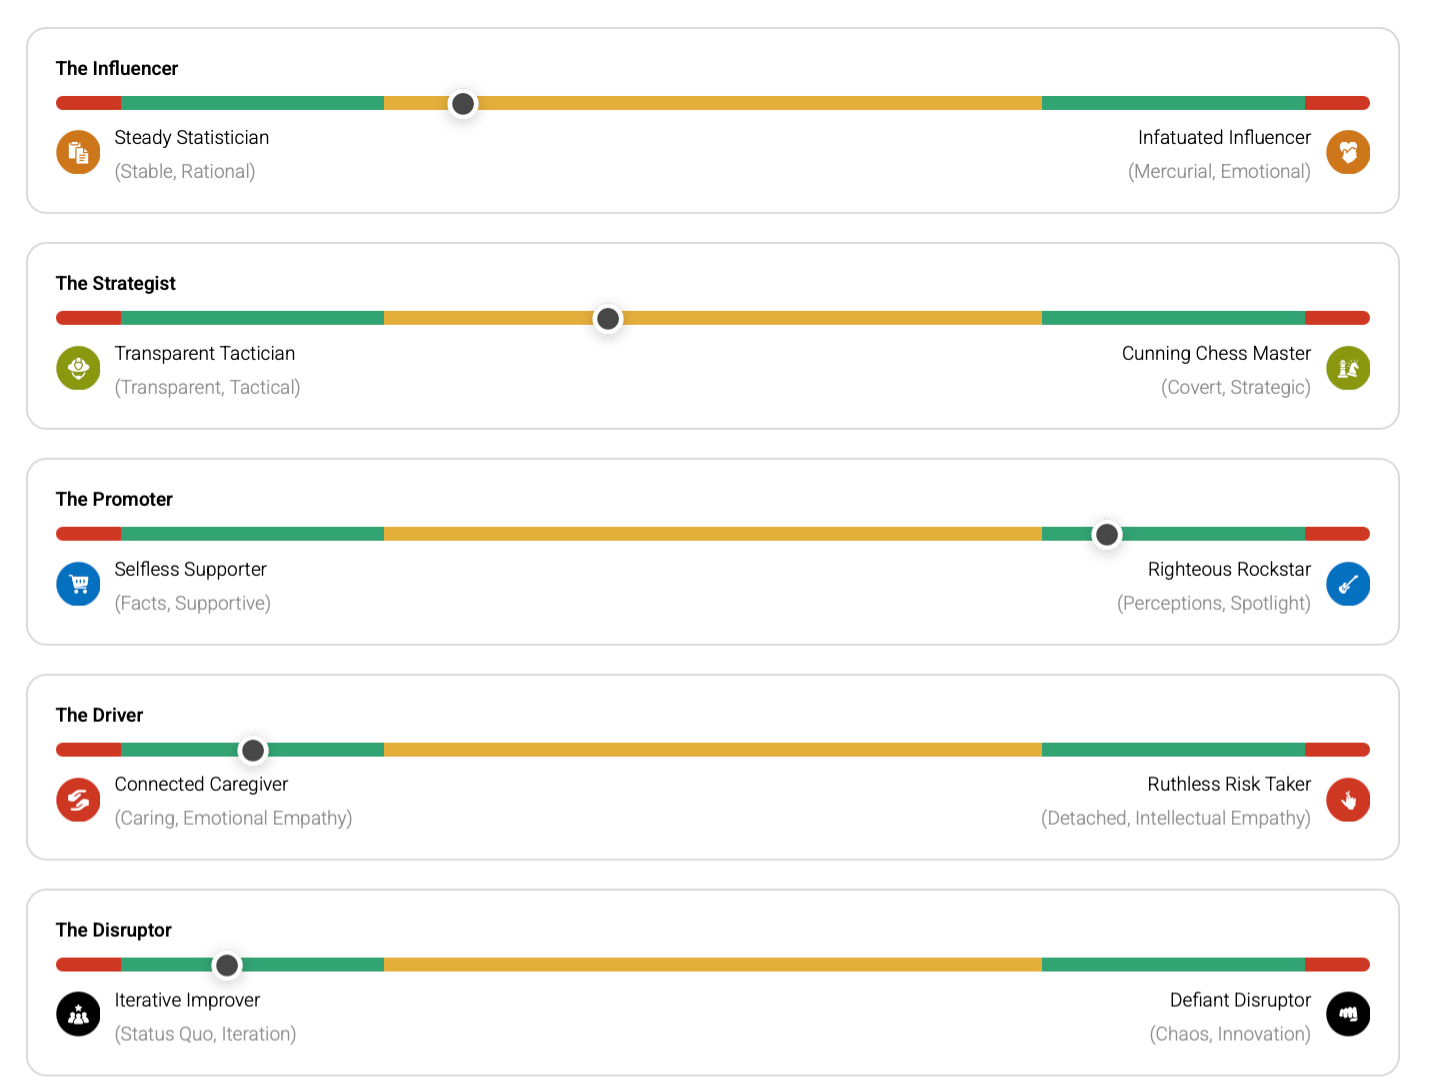This screenshot has width=1430, height=1091.
Task: Select the Cunning Chess Master label text
Action: (1216, 353)
